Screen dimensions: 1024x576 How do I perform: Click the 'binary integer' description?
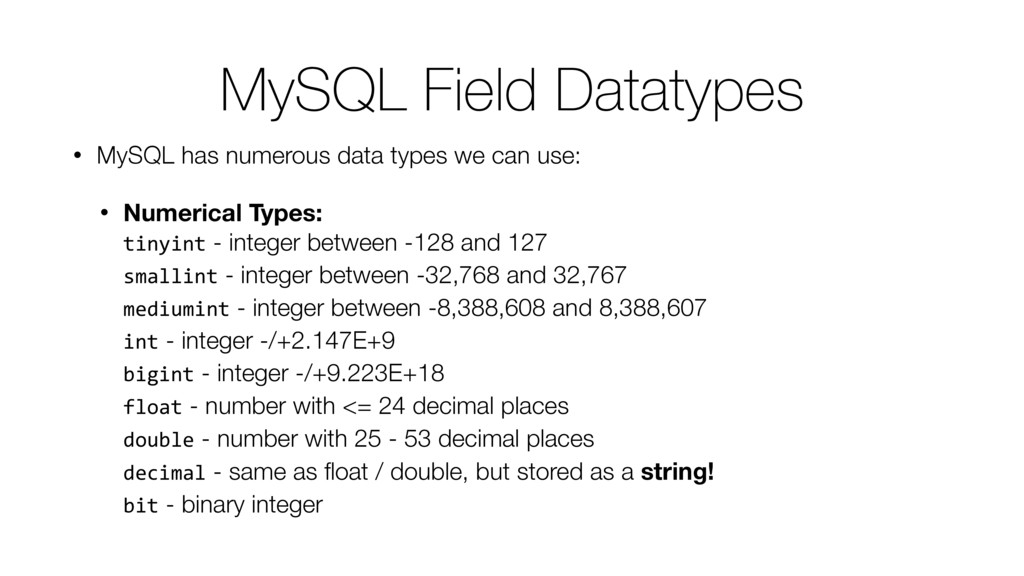click(252, 505)
